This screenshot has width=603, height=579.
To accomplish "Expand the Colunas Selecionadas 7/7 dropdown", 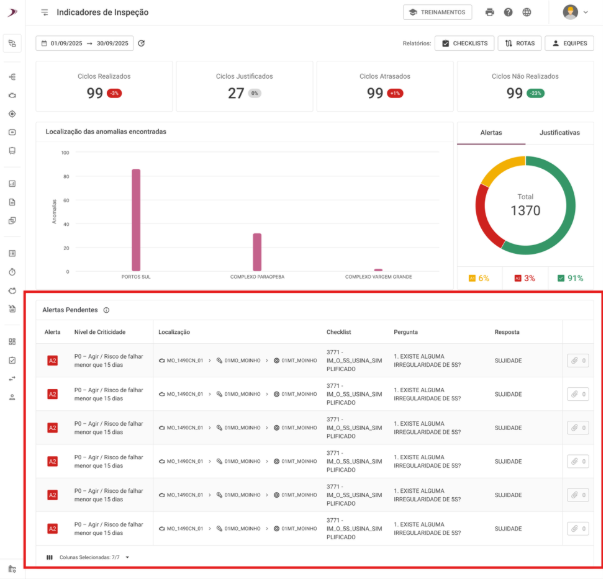I will tap(88, 556).
